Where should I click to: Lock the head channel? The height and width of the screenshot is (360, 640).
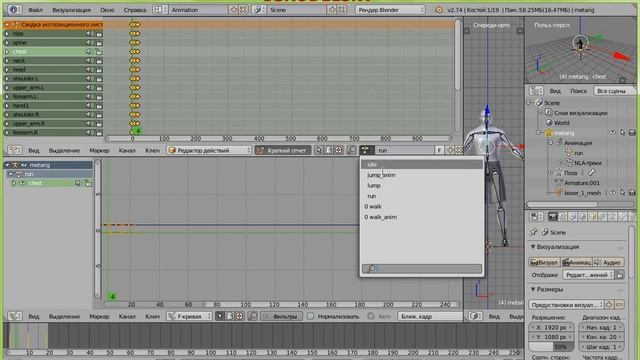(98, 69)
